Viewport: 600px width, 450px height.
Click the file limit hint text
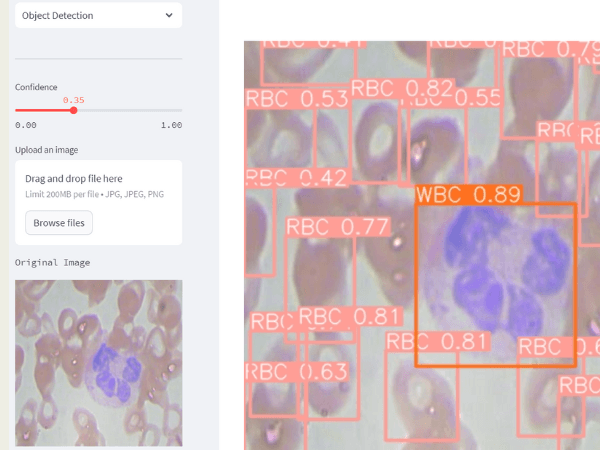click(x=92, y=194)
